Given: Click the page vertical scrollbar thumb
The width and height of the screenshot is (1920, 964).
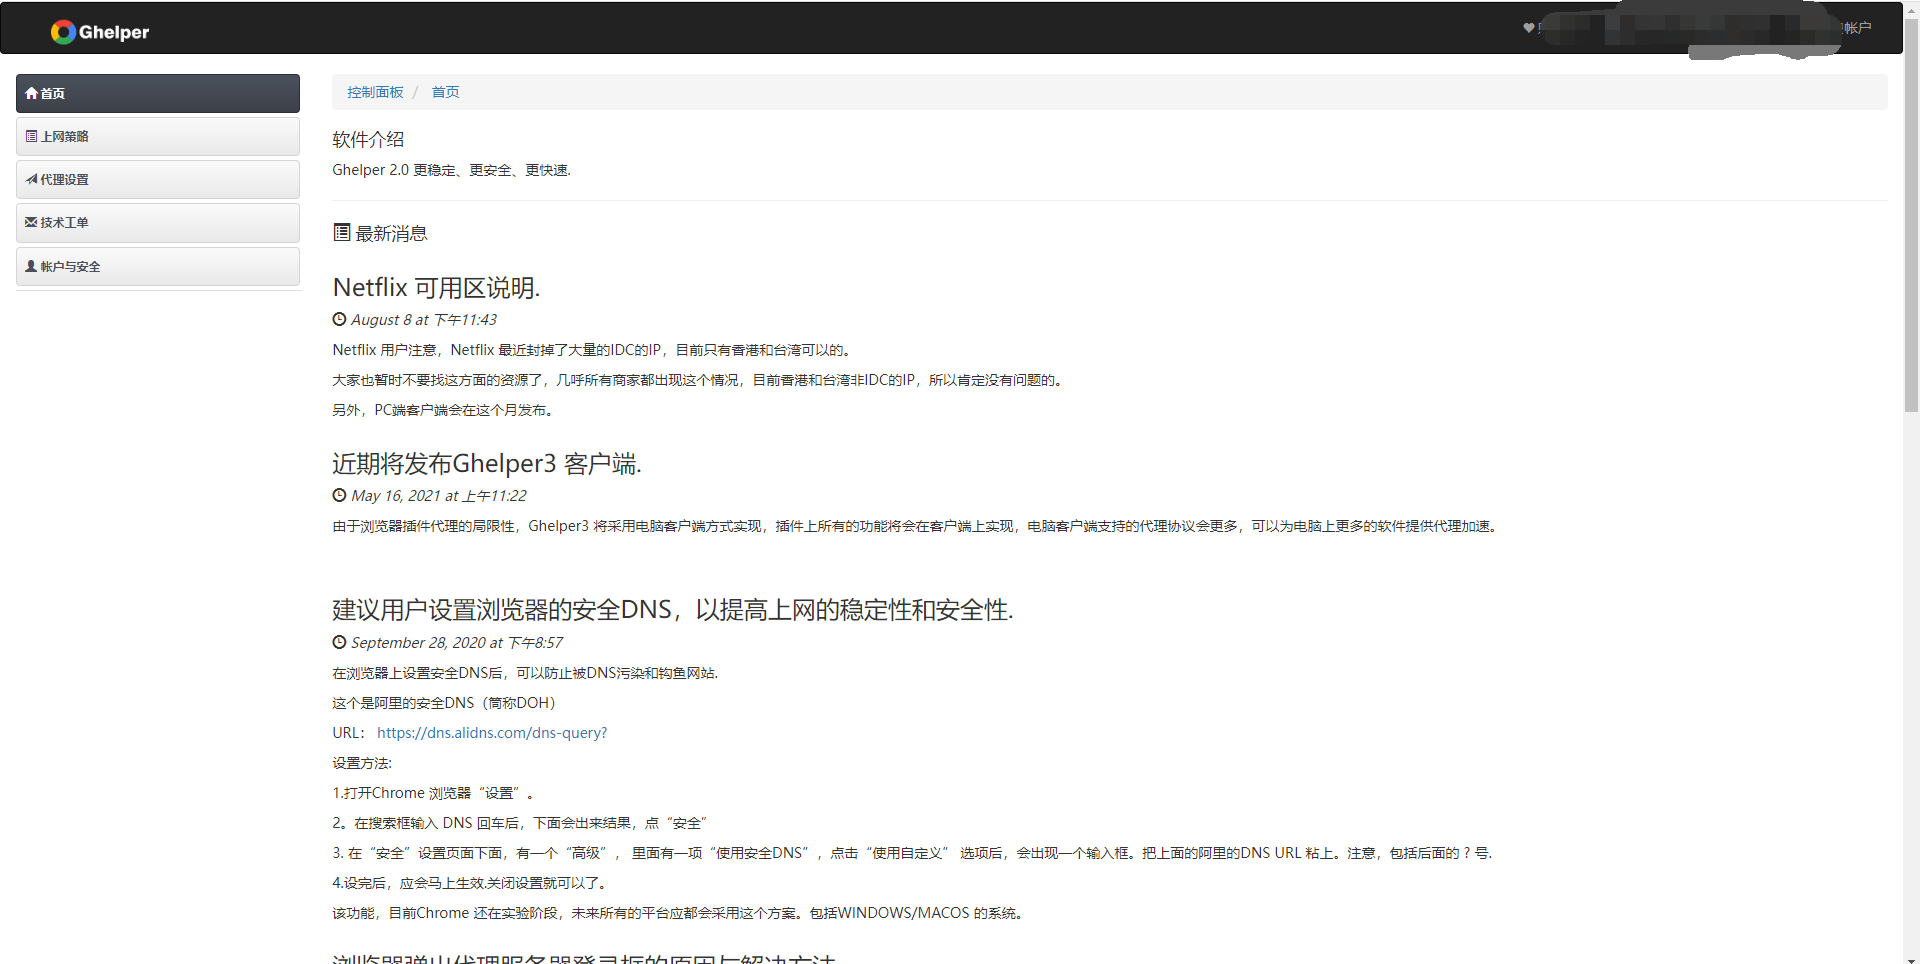Looking at the screenshot, I should point(1911,213).
